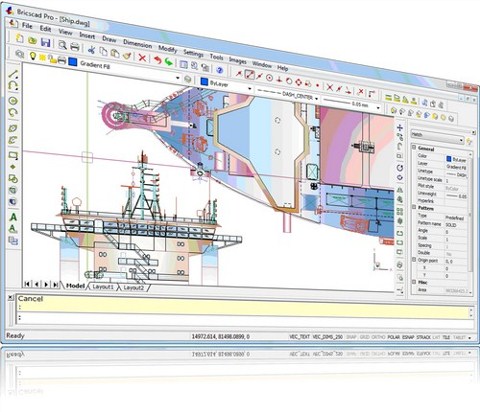The image size is (480, 412).
Task: Toggle POLAR mode in status bar
Action: tap(393, 337)
